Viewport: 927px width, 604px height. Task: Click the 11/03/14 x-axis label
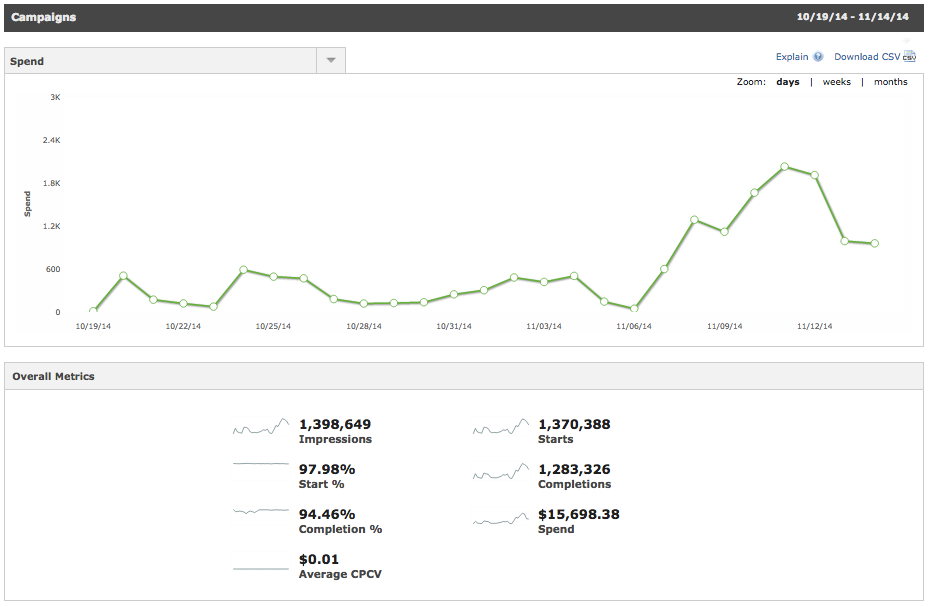point(544,326)
